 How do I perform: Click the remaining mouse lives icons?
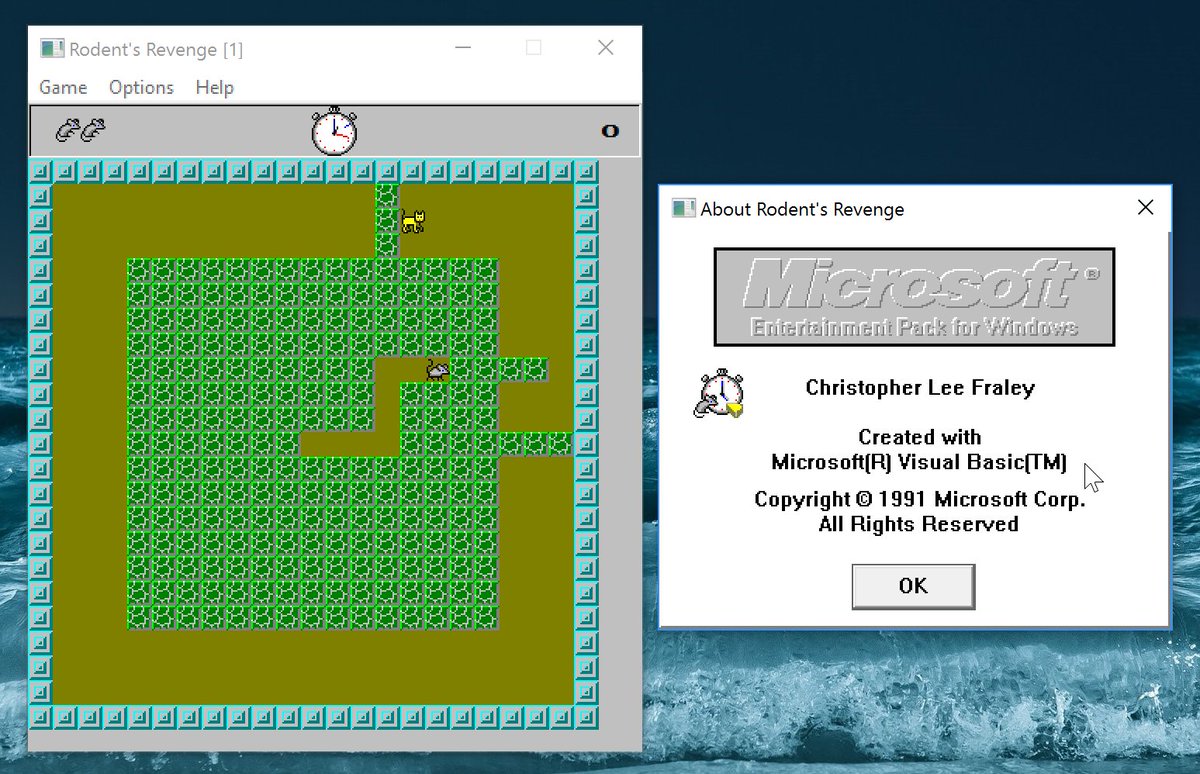(81, 130)
